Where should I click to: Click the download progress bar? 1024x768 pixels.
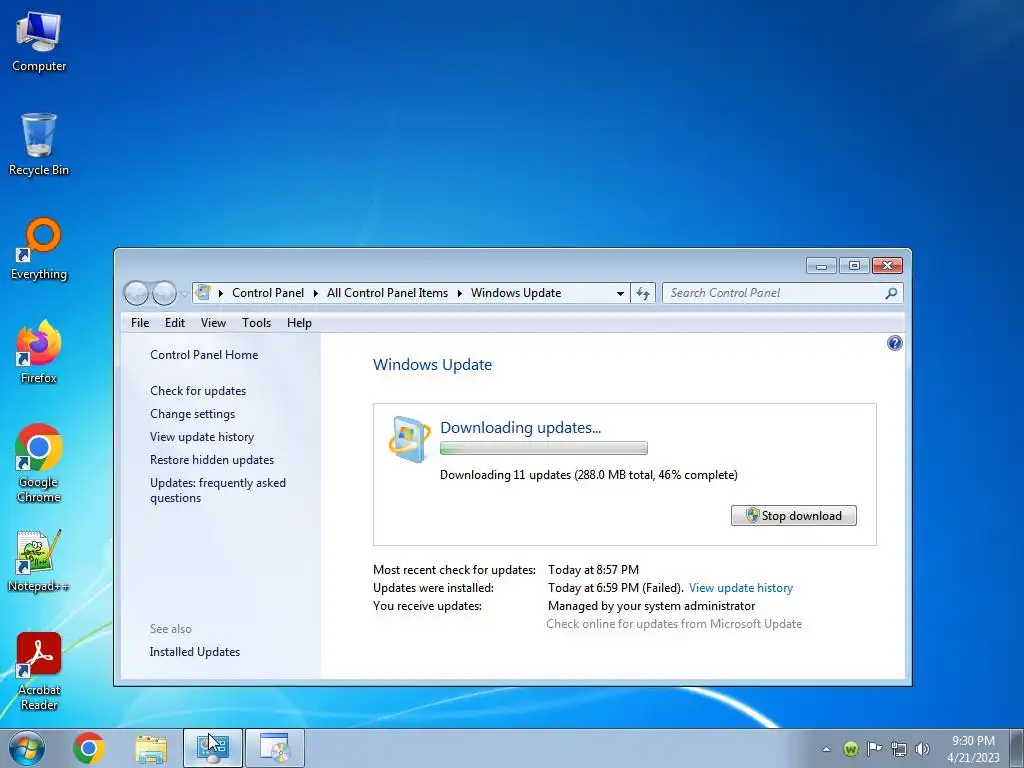(543, 448)
